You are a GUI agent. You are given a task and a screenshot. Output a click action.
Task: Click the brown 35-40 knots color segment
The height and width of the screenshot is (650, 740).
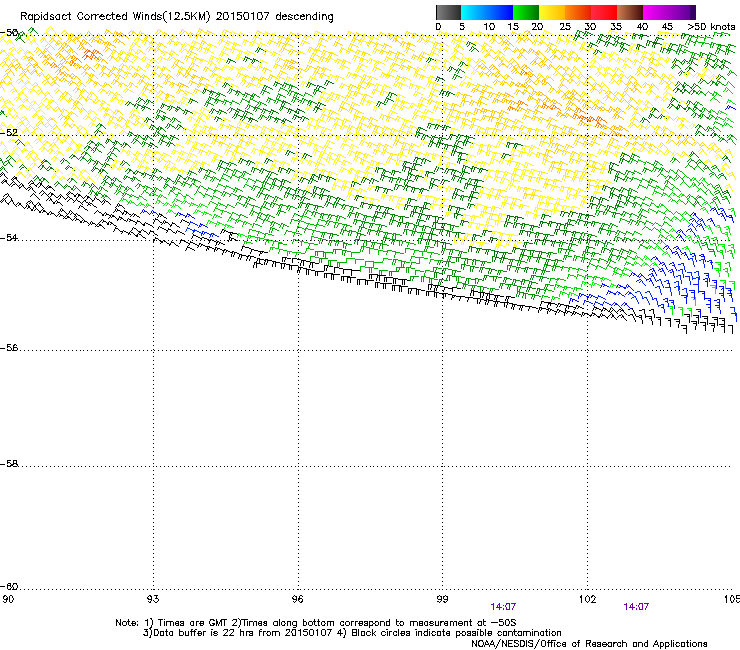click(x=630, y=12)
